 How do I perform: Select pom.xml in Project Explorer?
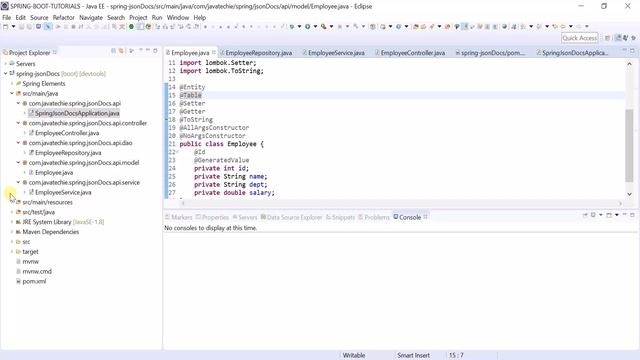pos(34,281)
